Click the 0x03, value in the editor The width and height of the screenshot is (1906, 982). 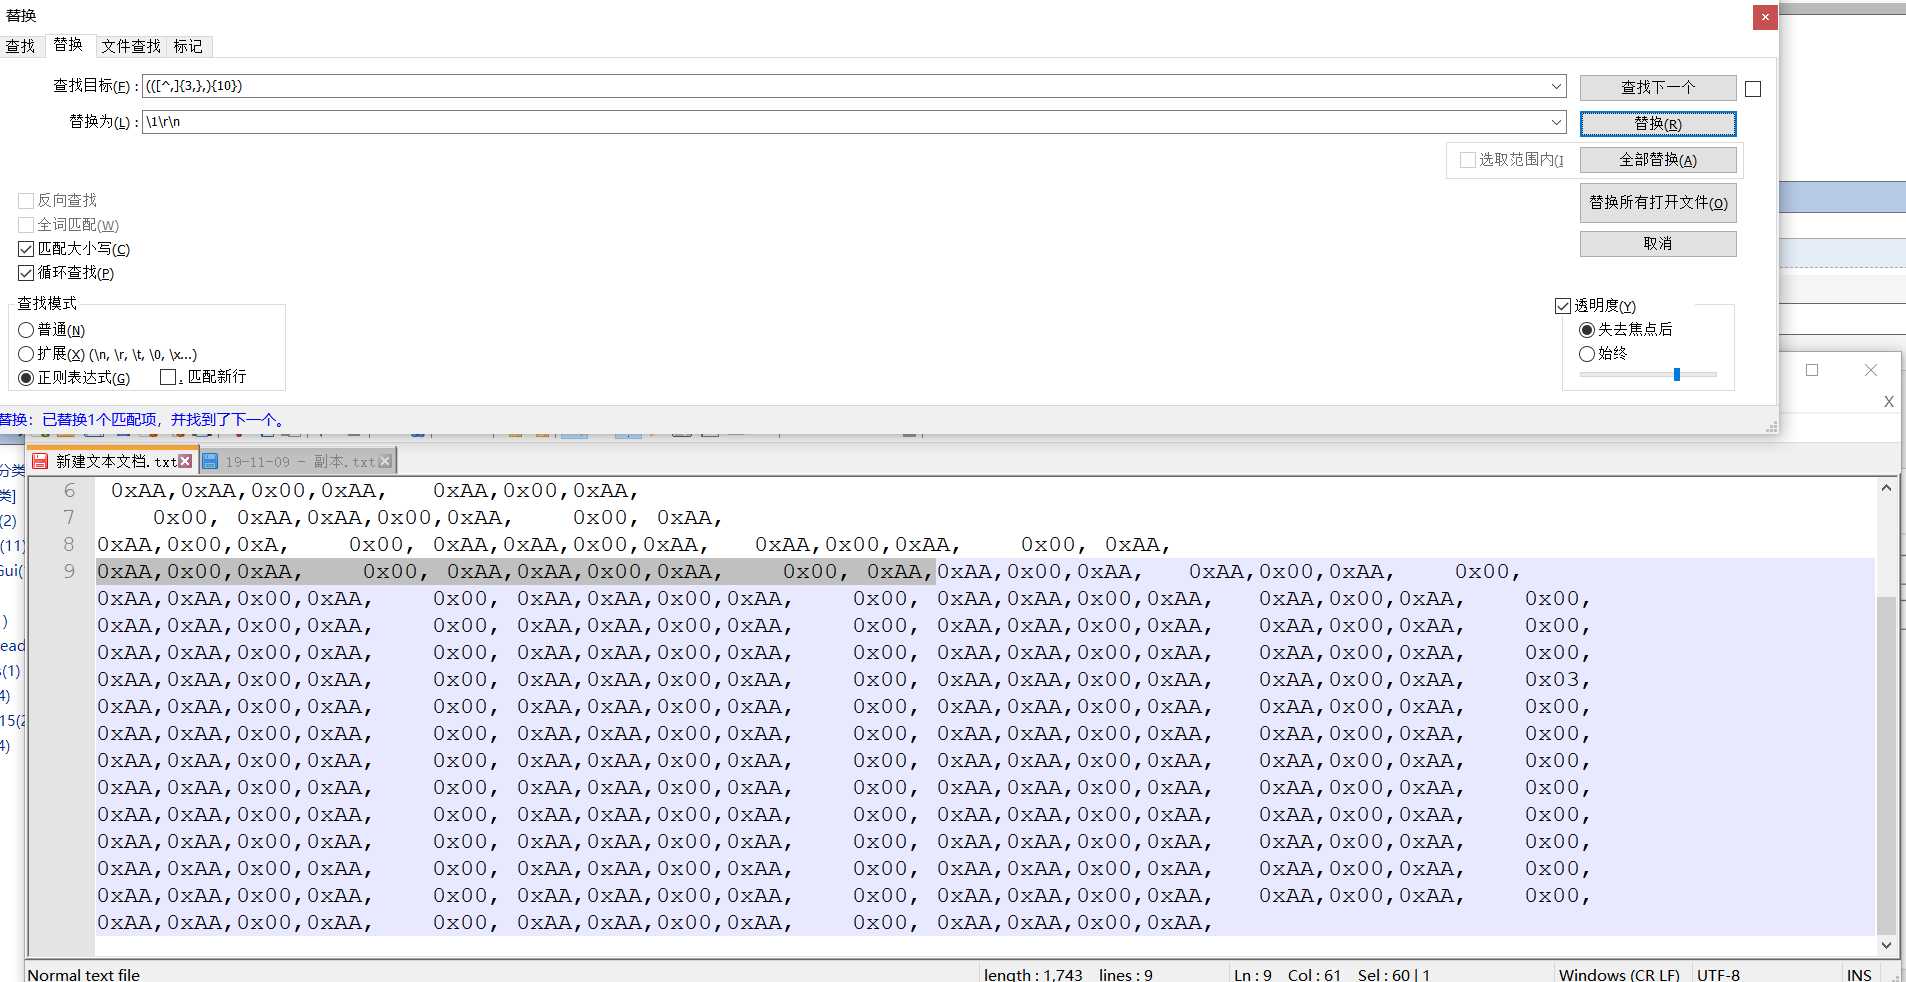(1557, 680)
